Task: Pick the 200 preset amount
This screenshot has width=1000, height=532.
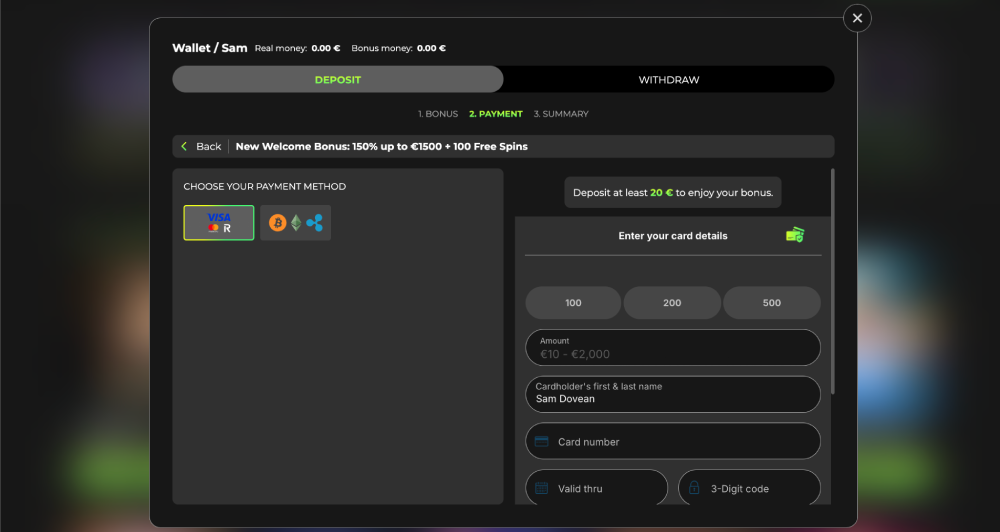Action: click(x=672, y=303)
